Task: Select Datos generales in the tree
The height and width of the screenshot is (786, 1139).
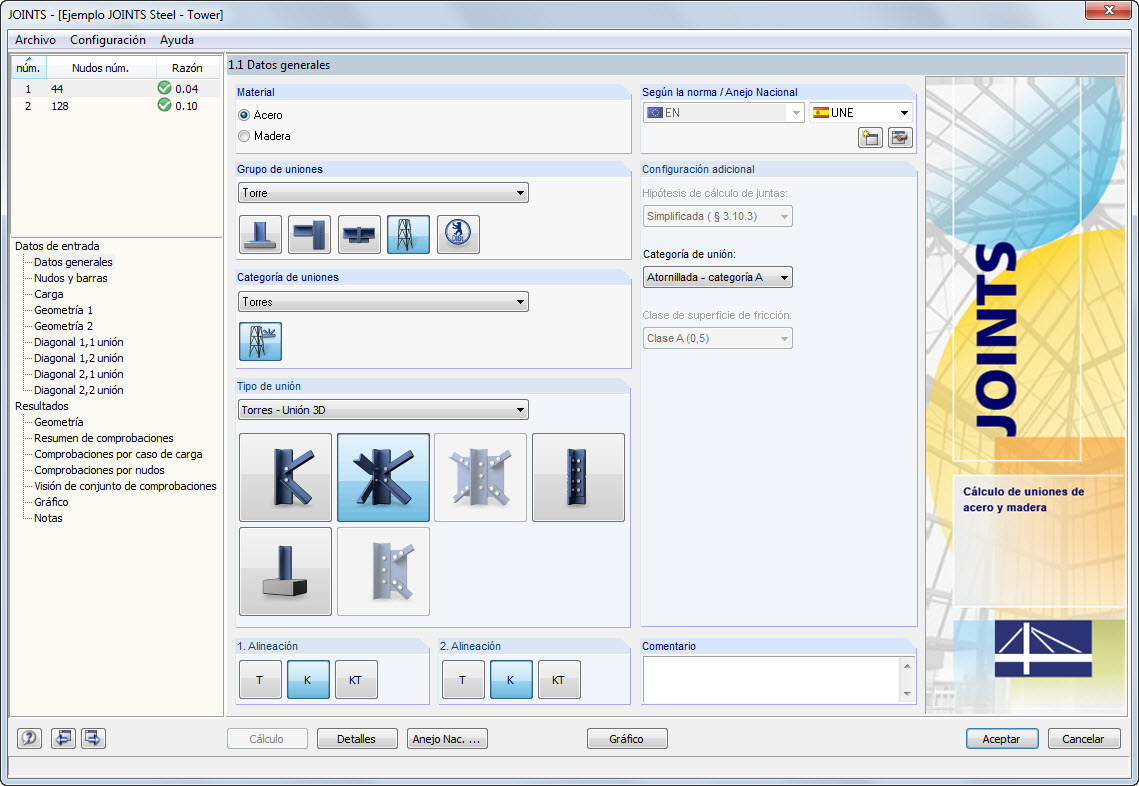Action: [73, 262]
